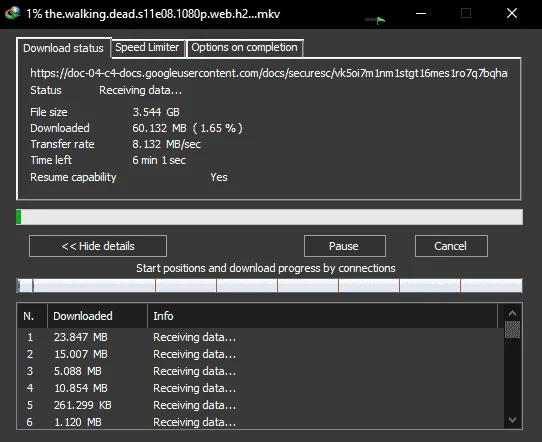Select connection row with 15.007 MB

(x=261, y=354)
